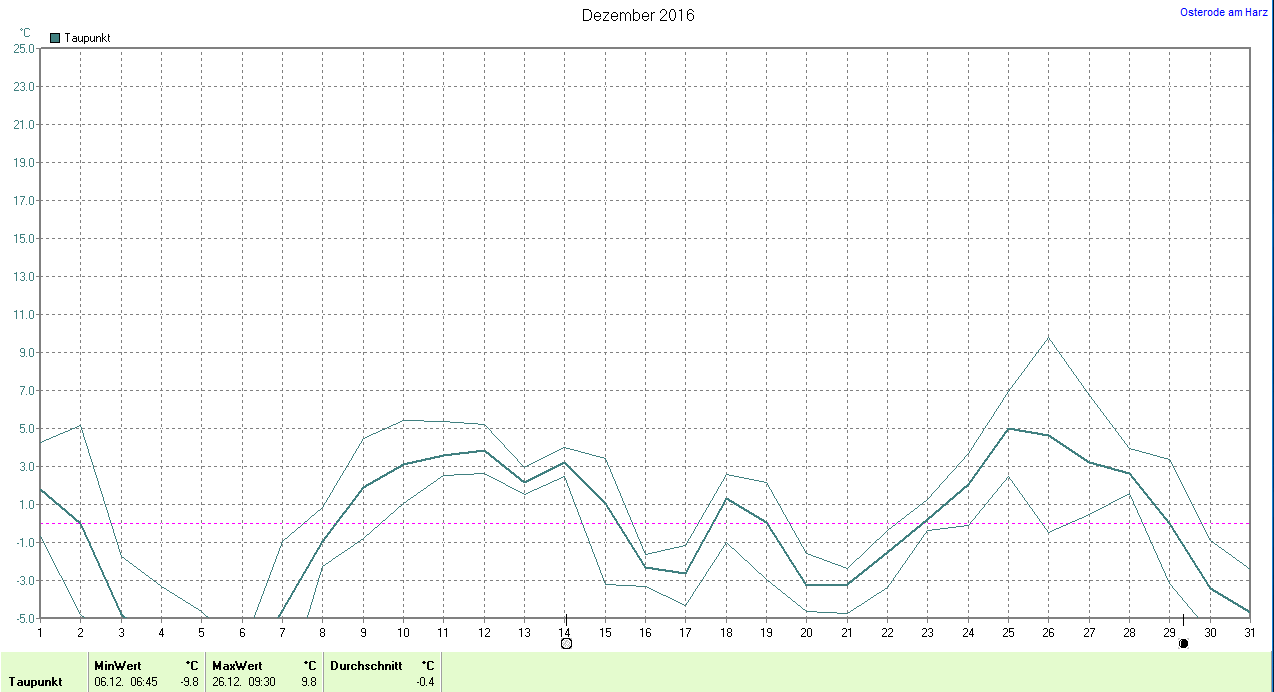The height and width of the screenshot is (692, 1274).
Task: Click day 1 on the x-axis
Action: (40, 632)
